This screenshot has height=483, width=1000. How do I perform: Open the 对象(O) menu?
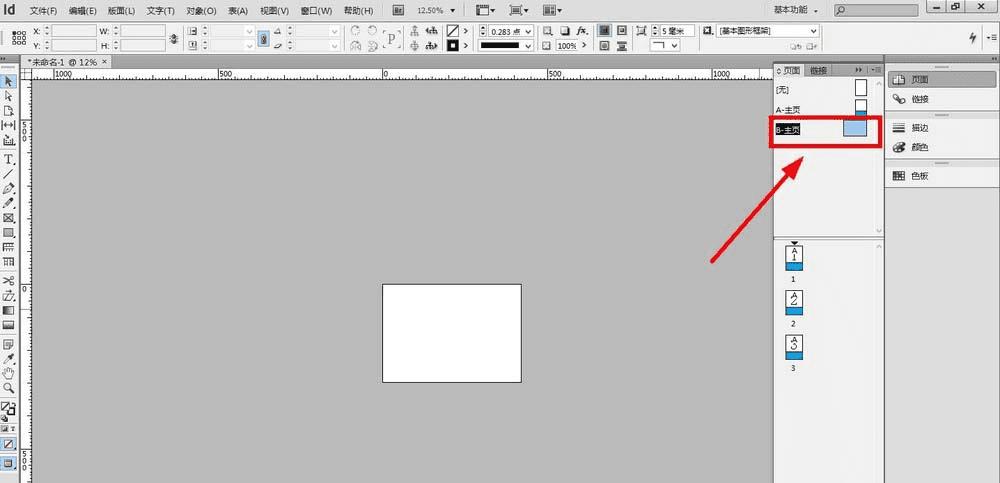point(201,11)
